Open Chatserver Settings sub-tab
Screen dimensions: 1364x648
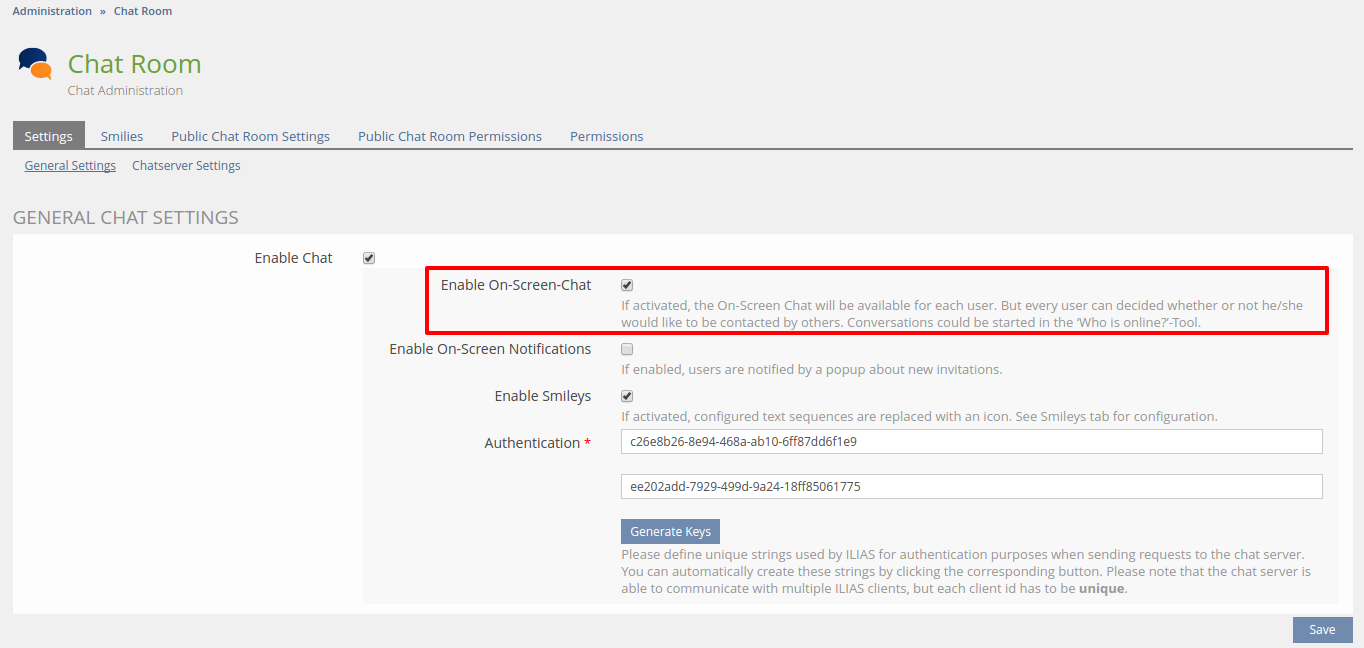point(186,166)
